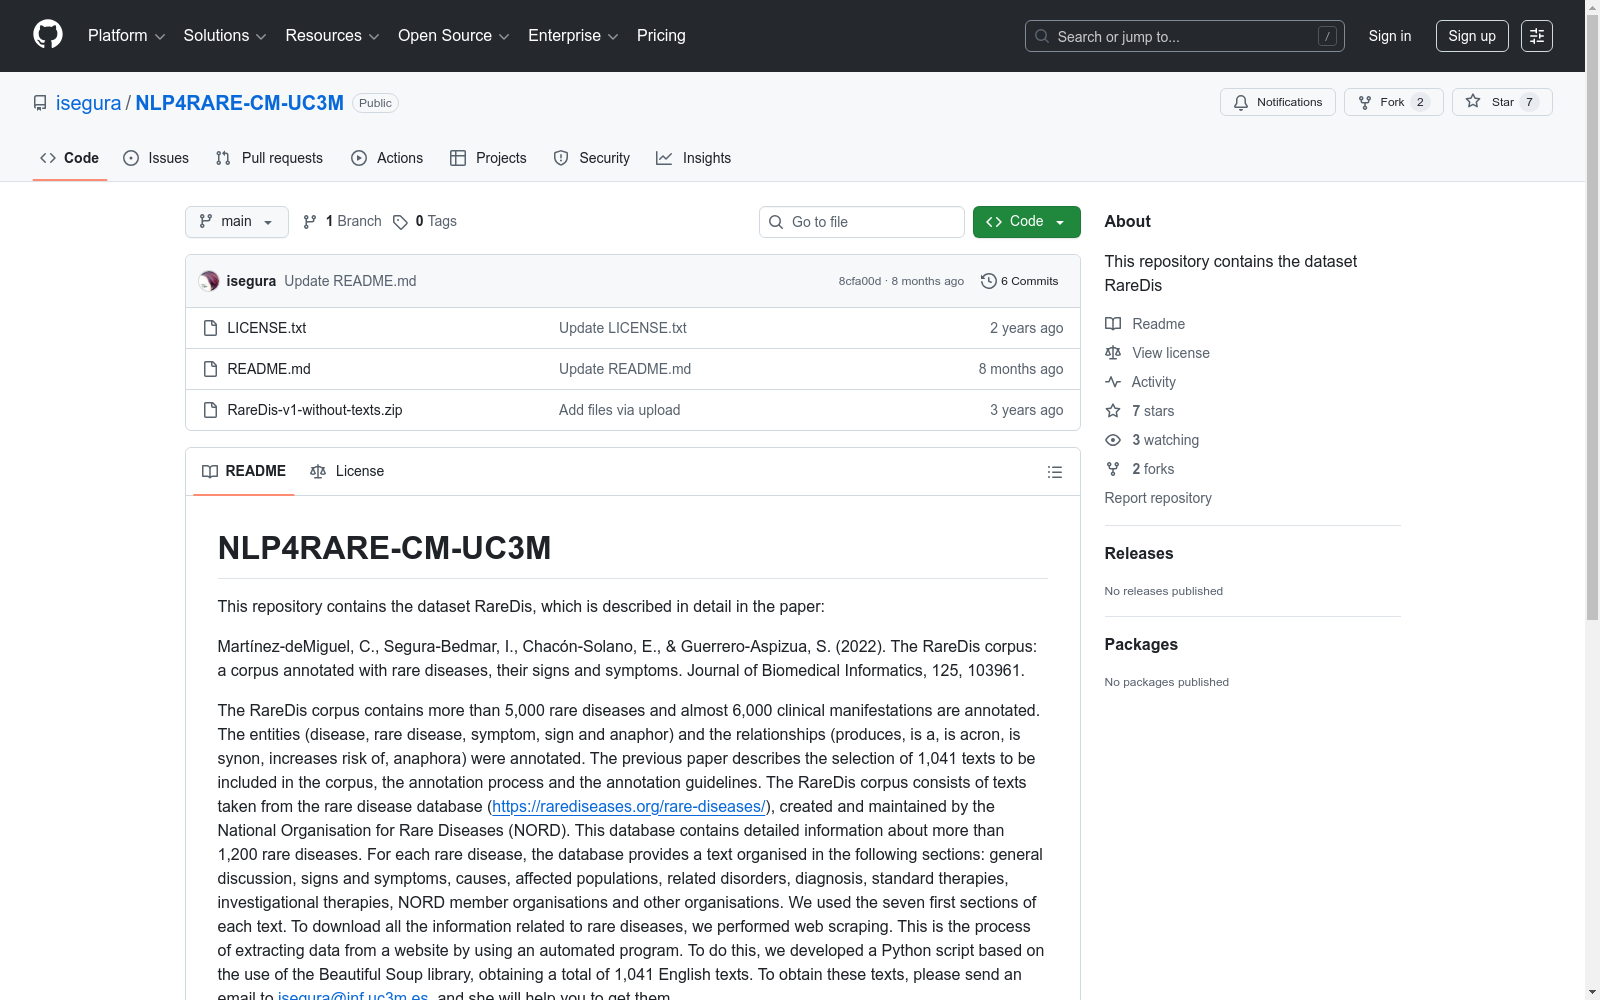
Task: Click the isegura avatar in commit row
Action: point(209,281)
